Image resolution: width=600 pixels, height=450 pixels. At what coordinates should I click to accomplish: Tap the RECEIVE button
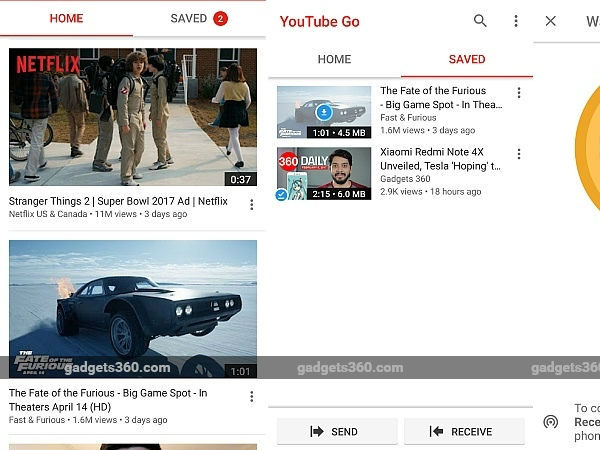[464, 432]
